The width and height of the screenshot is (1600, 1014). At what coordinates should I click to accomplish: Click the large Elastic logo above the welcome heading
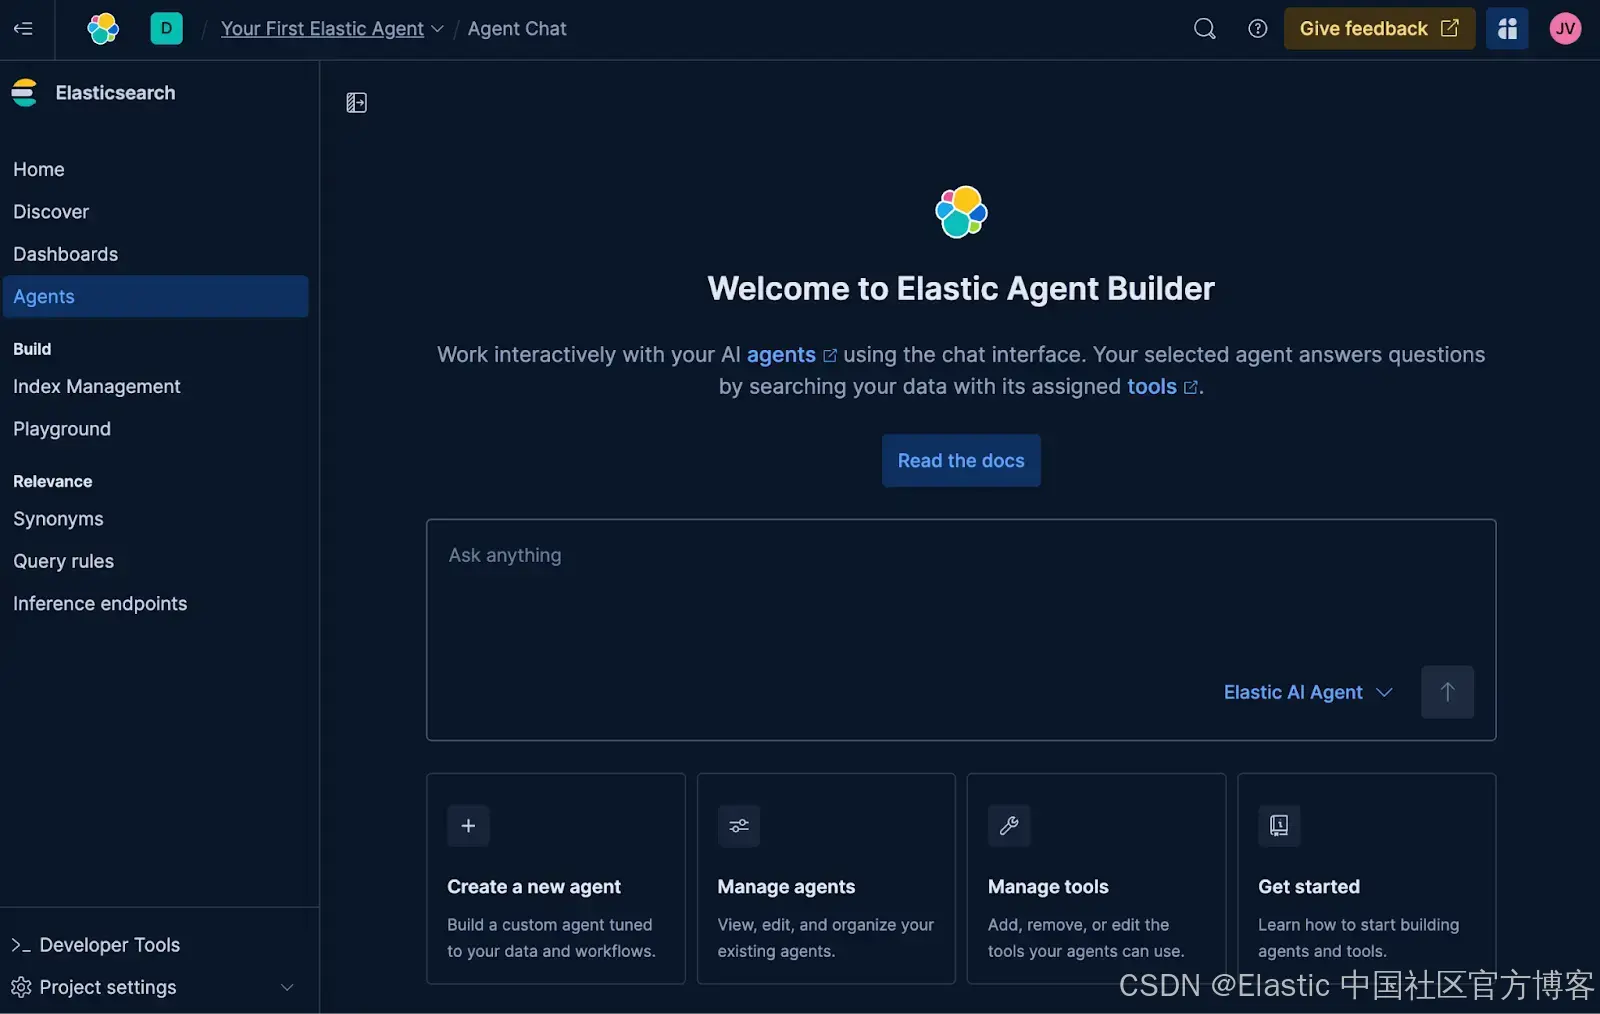(961, 212)
